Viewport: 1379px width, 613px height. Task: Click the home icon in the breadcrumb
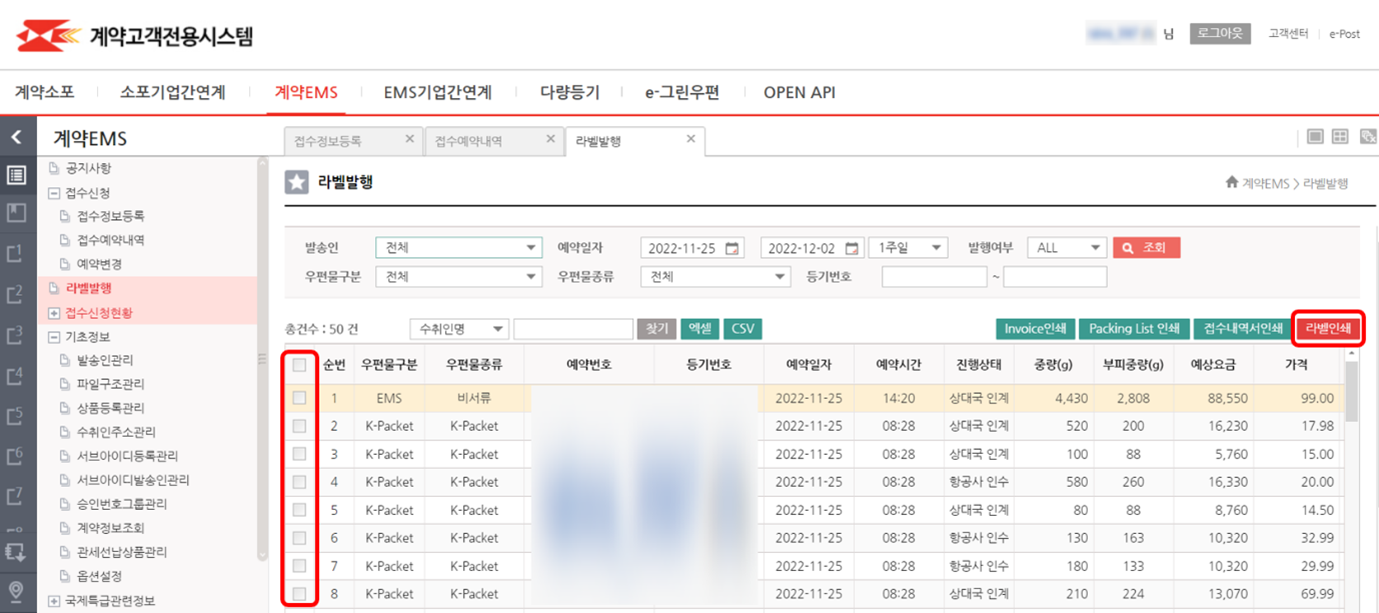click(1232, 183)
